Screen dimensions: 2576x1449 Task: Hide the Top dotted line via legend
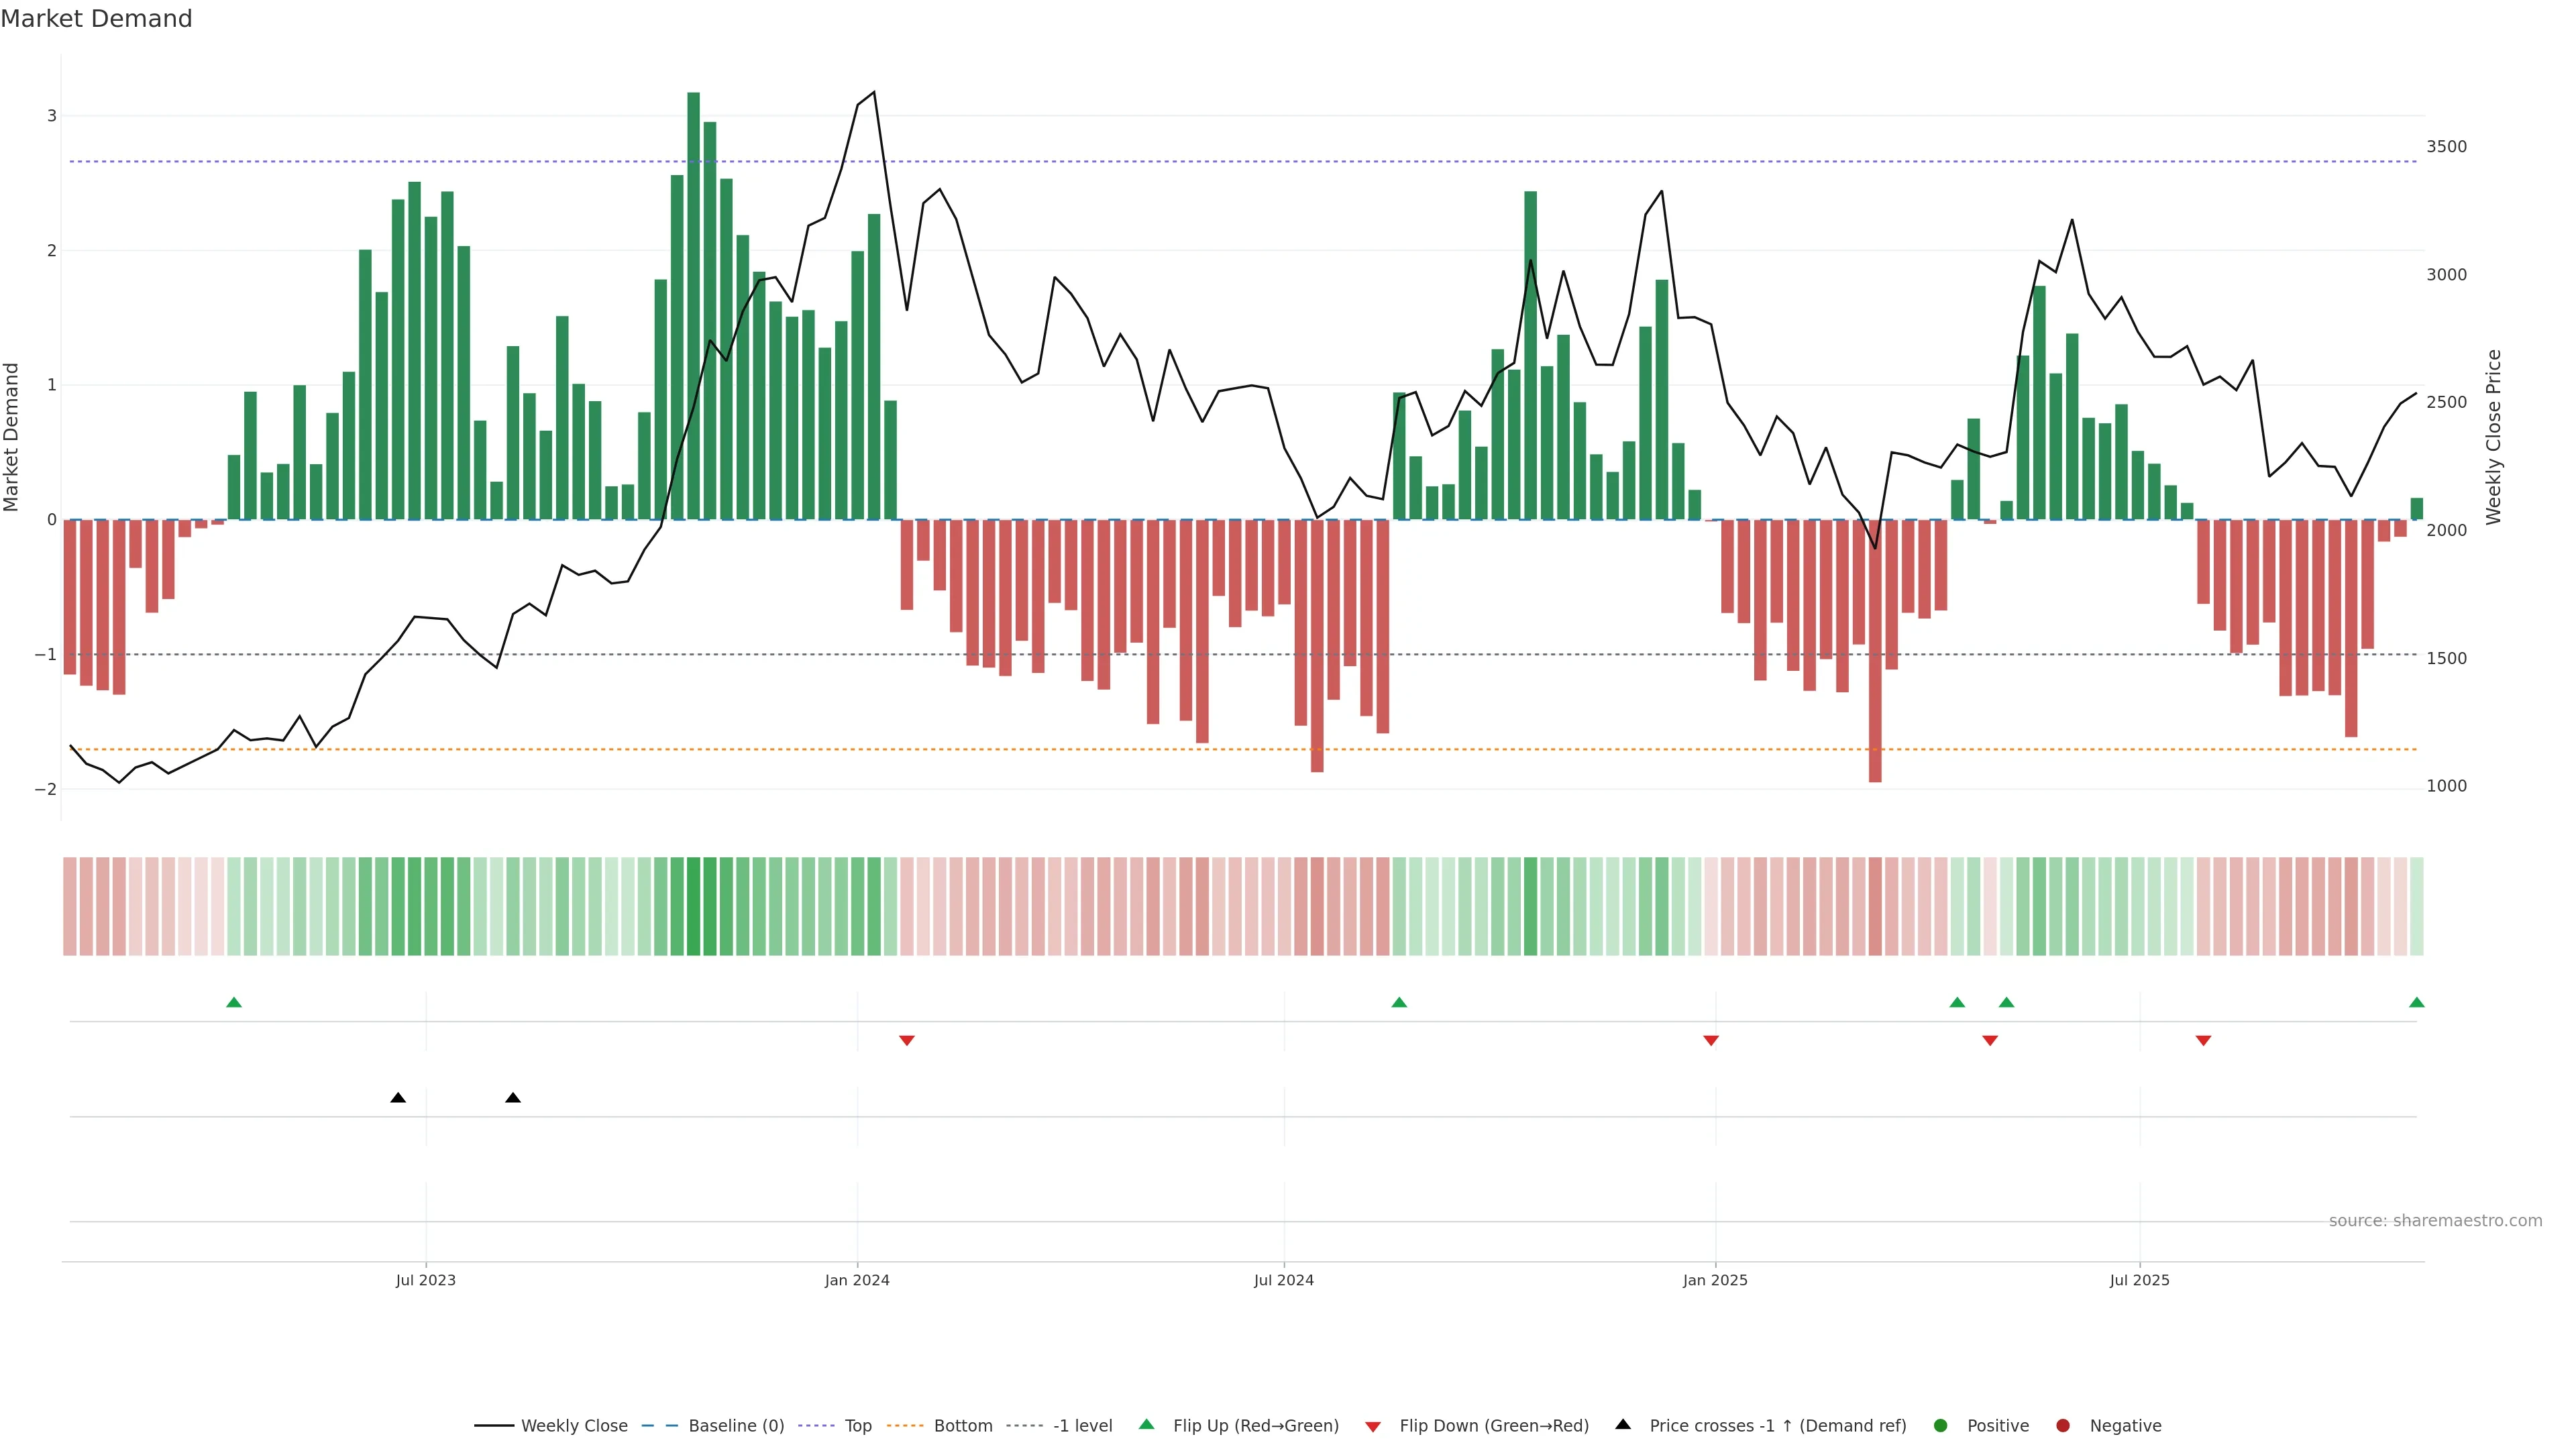[x=857, y=1426]
